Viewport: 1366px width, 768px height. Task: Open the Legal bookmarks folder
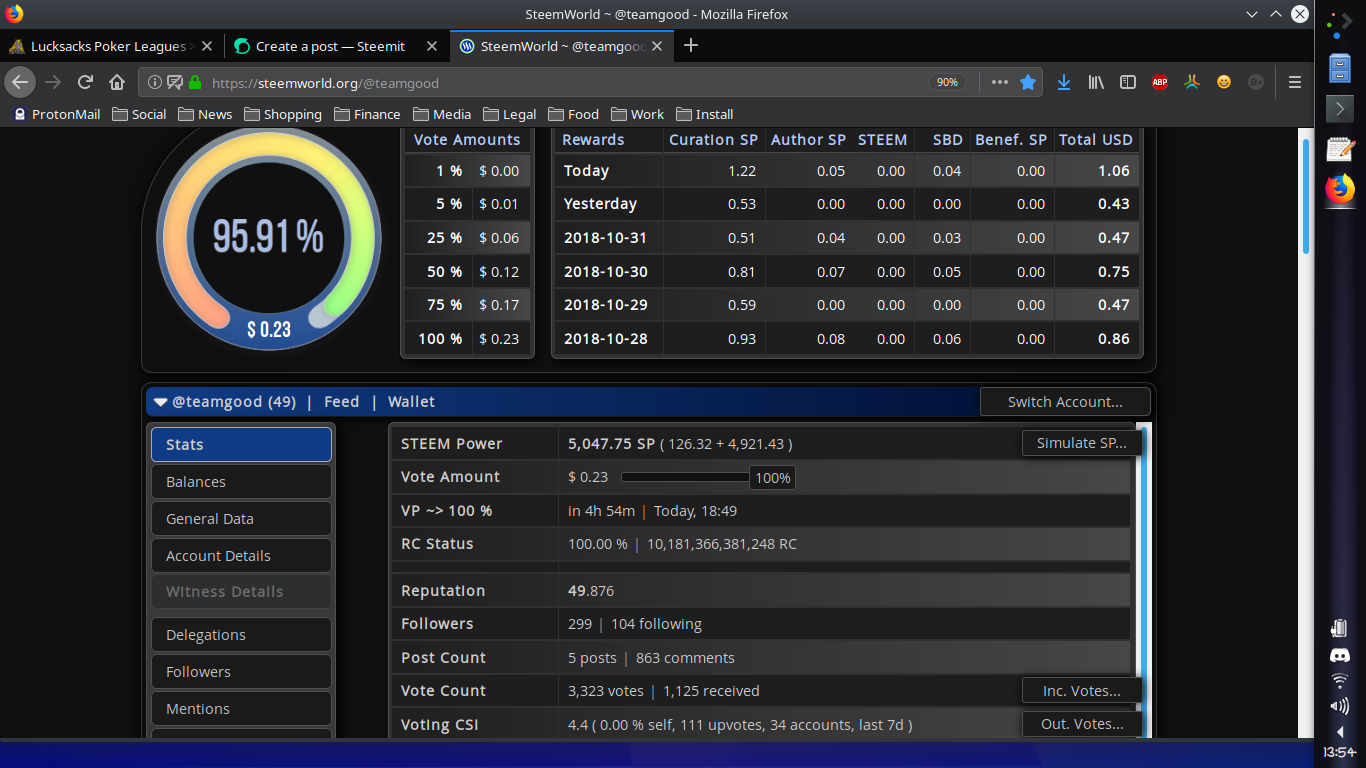pos(509,114)
